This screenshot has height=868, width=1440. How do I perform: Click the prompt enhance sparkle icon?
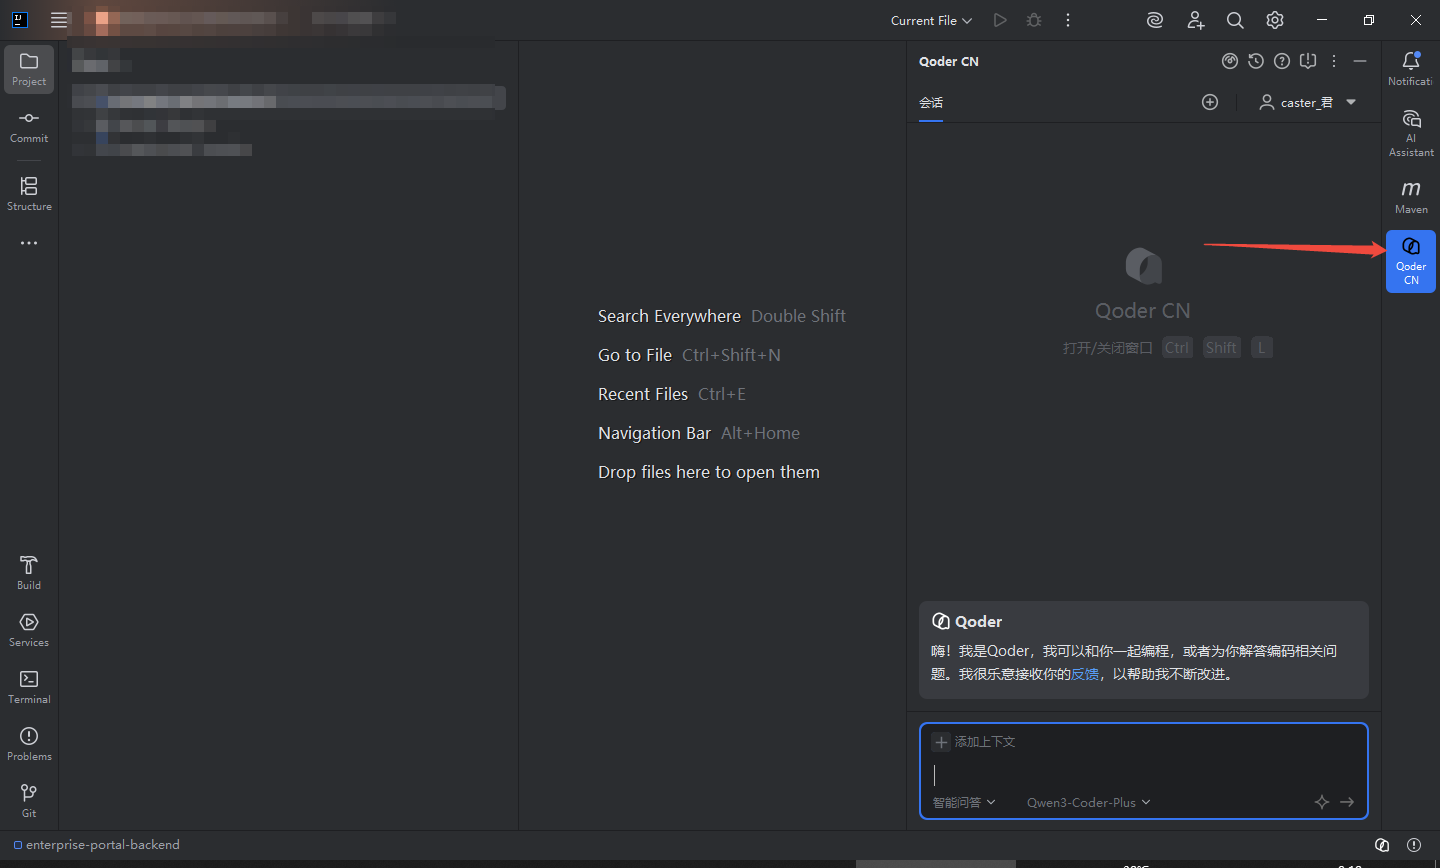click(x=1322, y=802)
